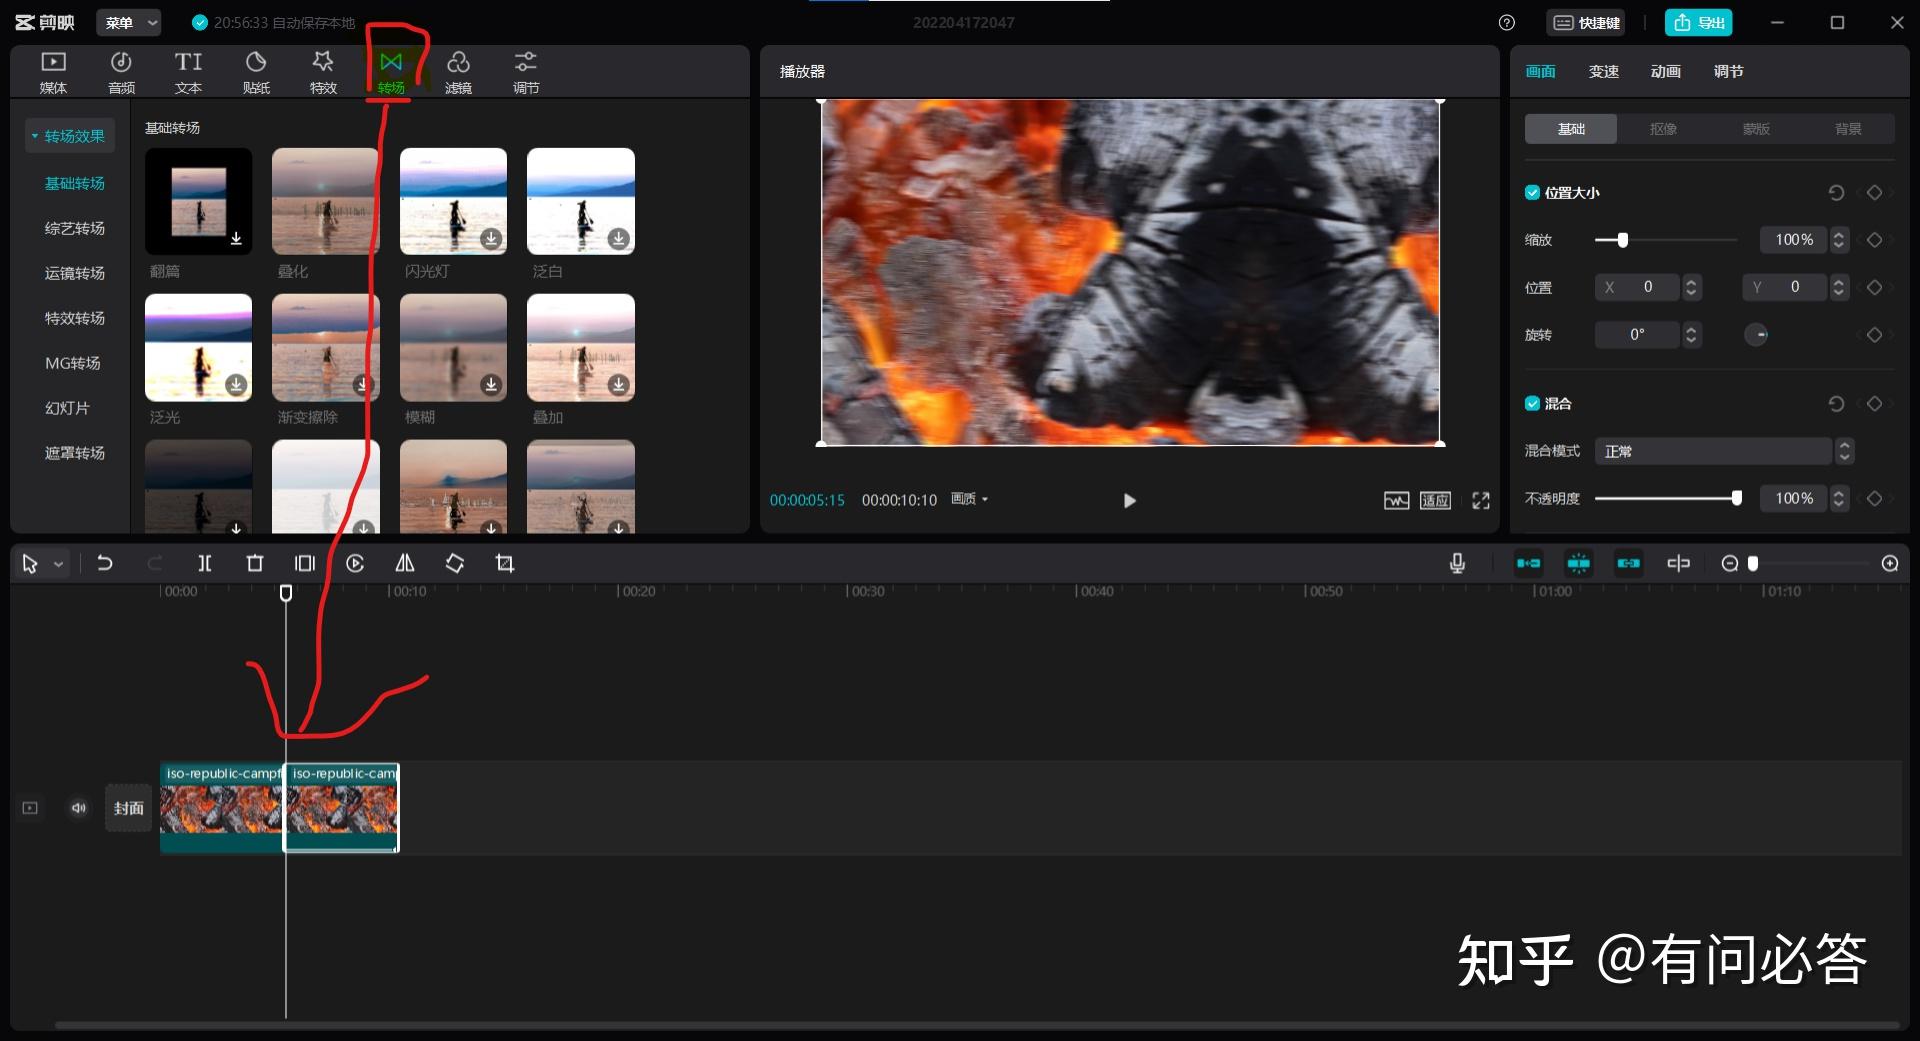
Task: Open the 菜单 dropdown menu
Action: pos(129,22)
